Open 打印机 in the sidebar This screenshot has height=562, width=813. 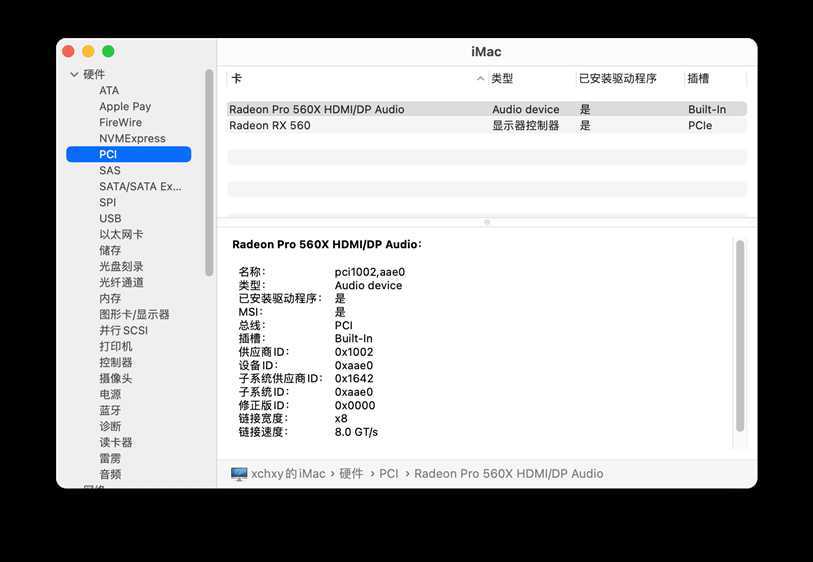[x=115, y=346]
